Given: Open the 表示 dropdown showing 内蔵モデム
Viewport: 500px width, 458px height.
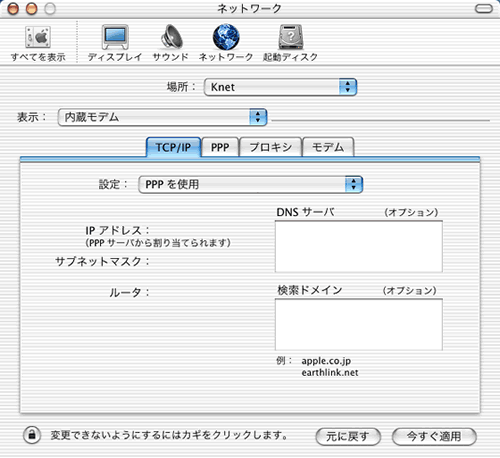Looking at the screenshot, I should [x=162, y=117].
